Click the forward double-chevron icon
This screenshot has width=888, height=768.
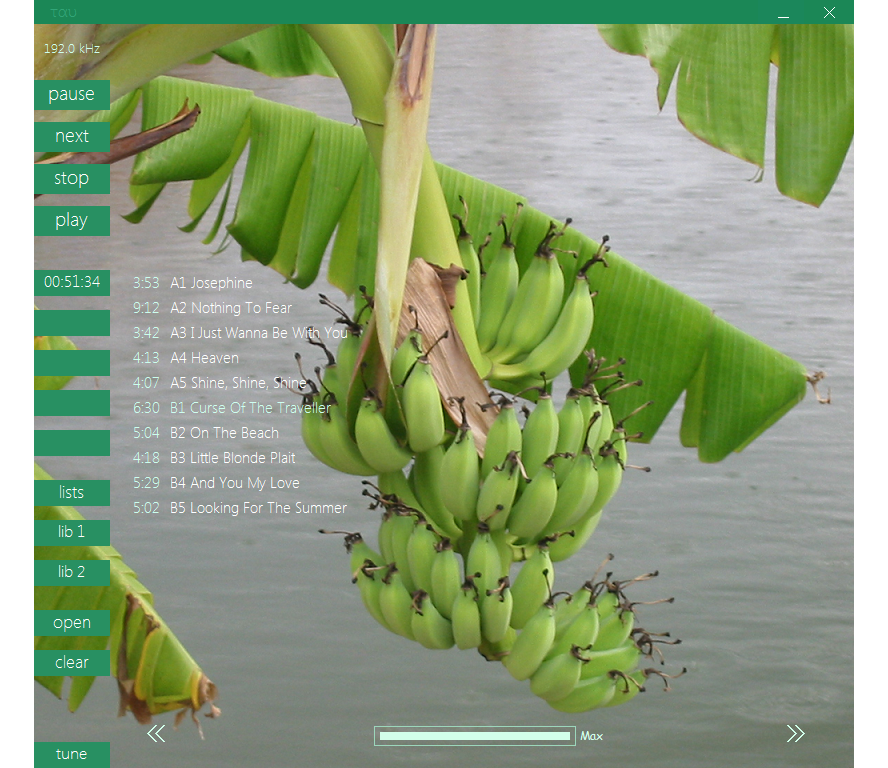[x=795, y=734]
